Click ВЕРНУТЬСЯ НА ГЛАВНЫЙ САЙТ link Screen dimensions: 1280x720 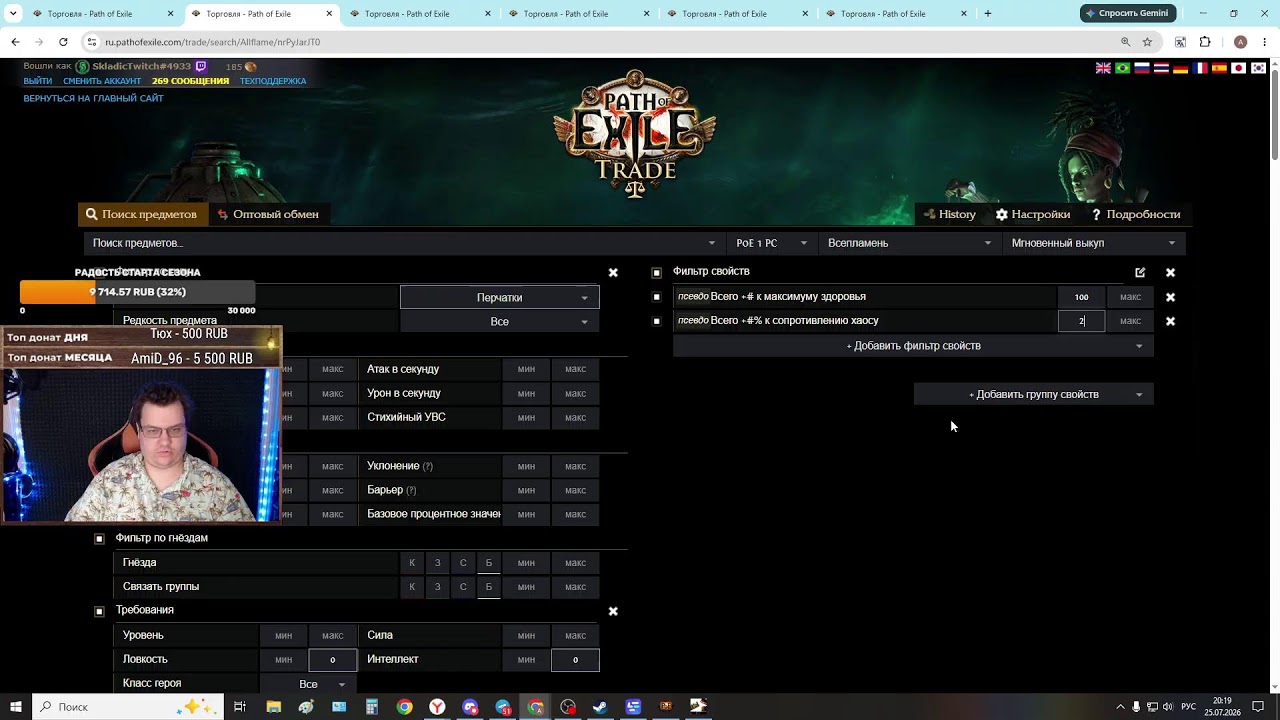click(x=93, y=98)
